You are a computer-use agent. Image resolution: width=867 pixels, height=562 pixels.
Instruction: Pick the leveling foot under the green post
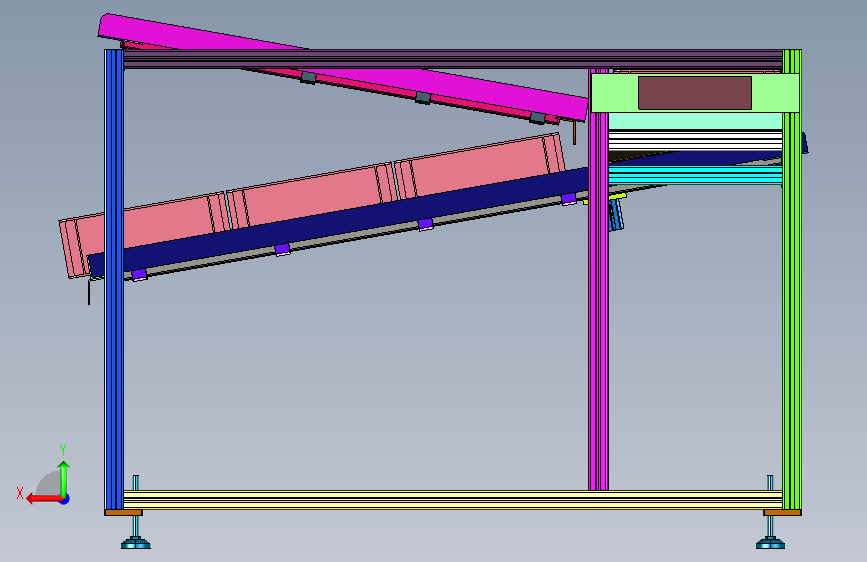click(x=770, y=543)
